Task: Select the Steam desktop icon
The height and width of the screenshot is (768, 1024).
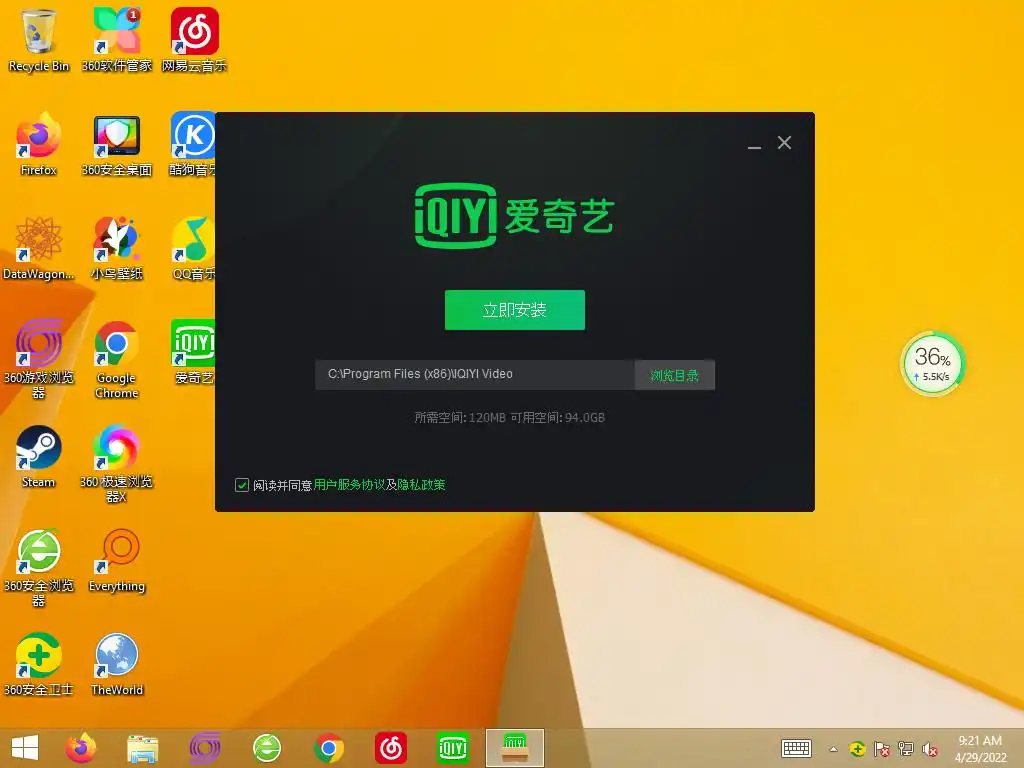Action: [x=39, y=456]
